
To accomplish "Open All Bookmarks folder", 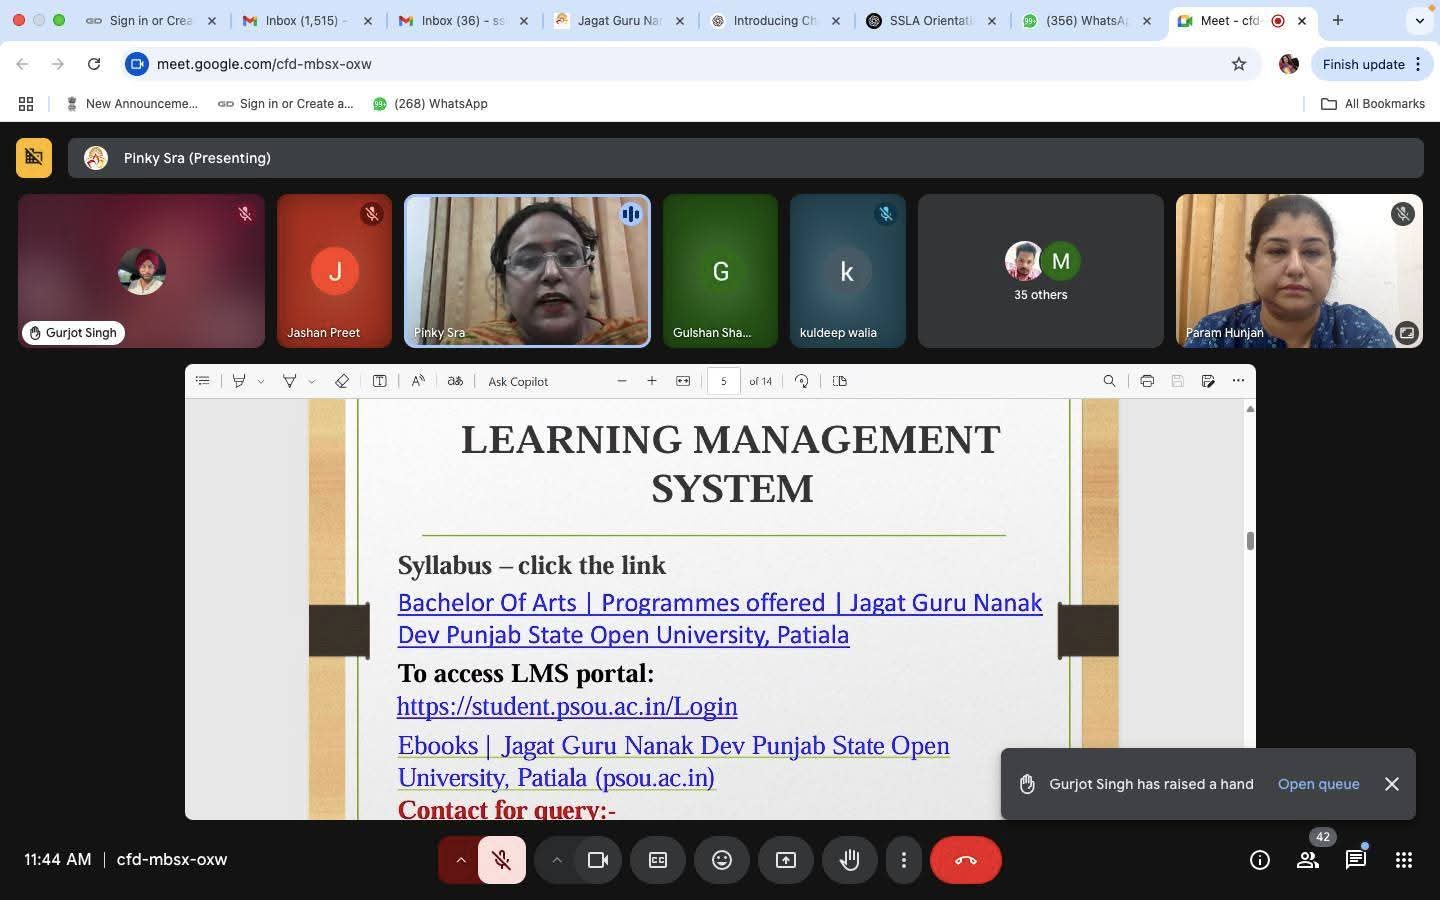I will (x=1373, y=104).
